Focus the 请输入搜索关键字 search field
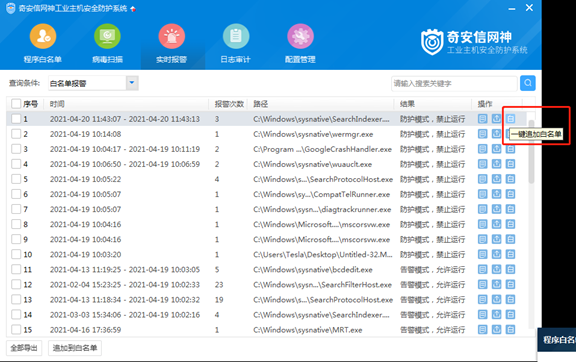The width and height of the screenshot is (576, 362). 454,83
